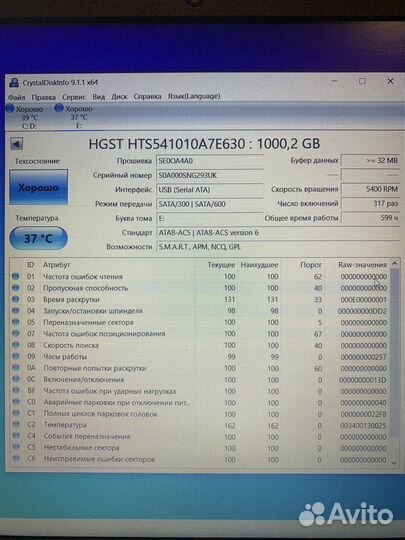Image resolution: width=405 pixels, height=540 pixels.
Task: Click raw value 003400130025
Action: click(x=363, y=425)
